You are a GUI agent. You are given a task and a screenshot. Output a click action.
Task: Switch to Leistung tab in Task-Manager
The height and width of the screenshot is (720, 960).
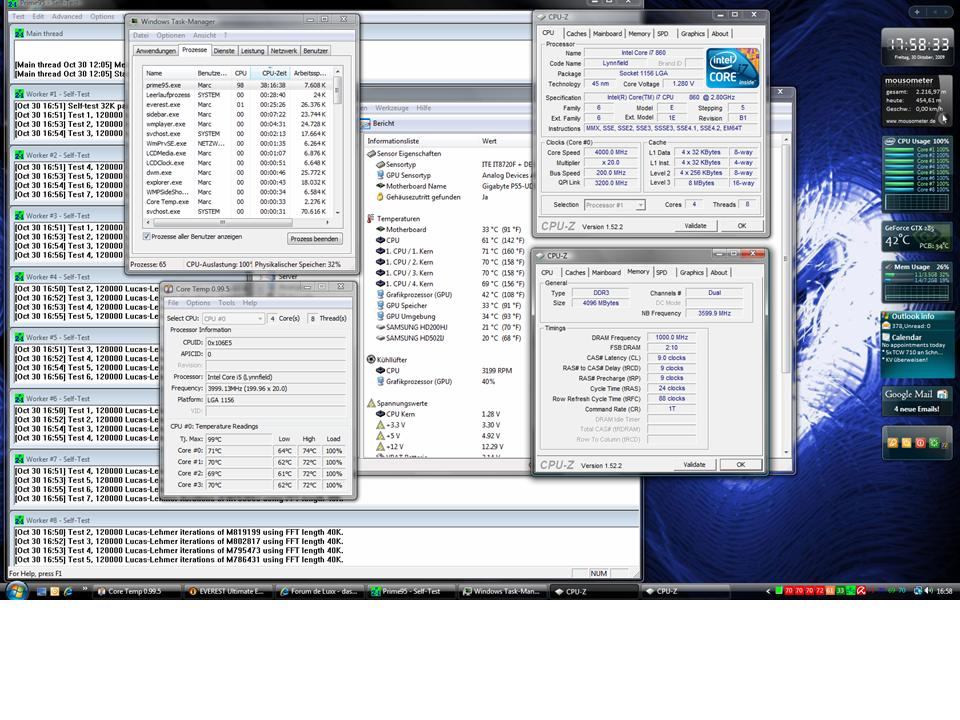pos(252,51)
